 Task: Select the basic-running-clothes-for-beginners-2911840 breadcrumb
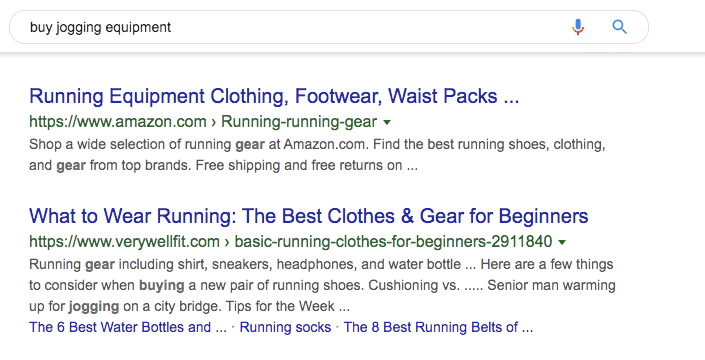click(x=393, y=242)
